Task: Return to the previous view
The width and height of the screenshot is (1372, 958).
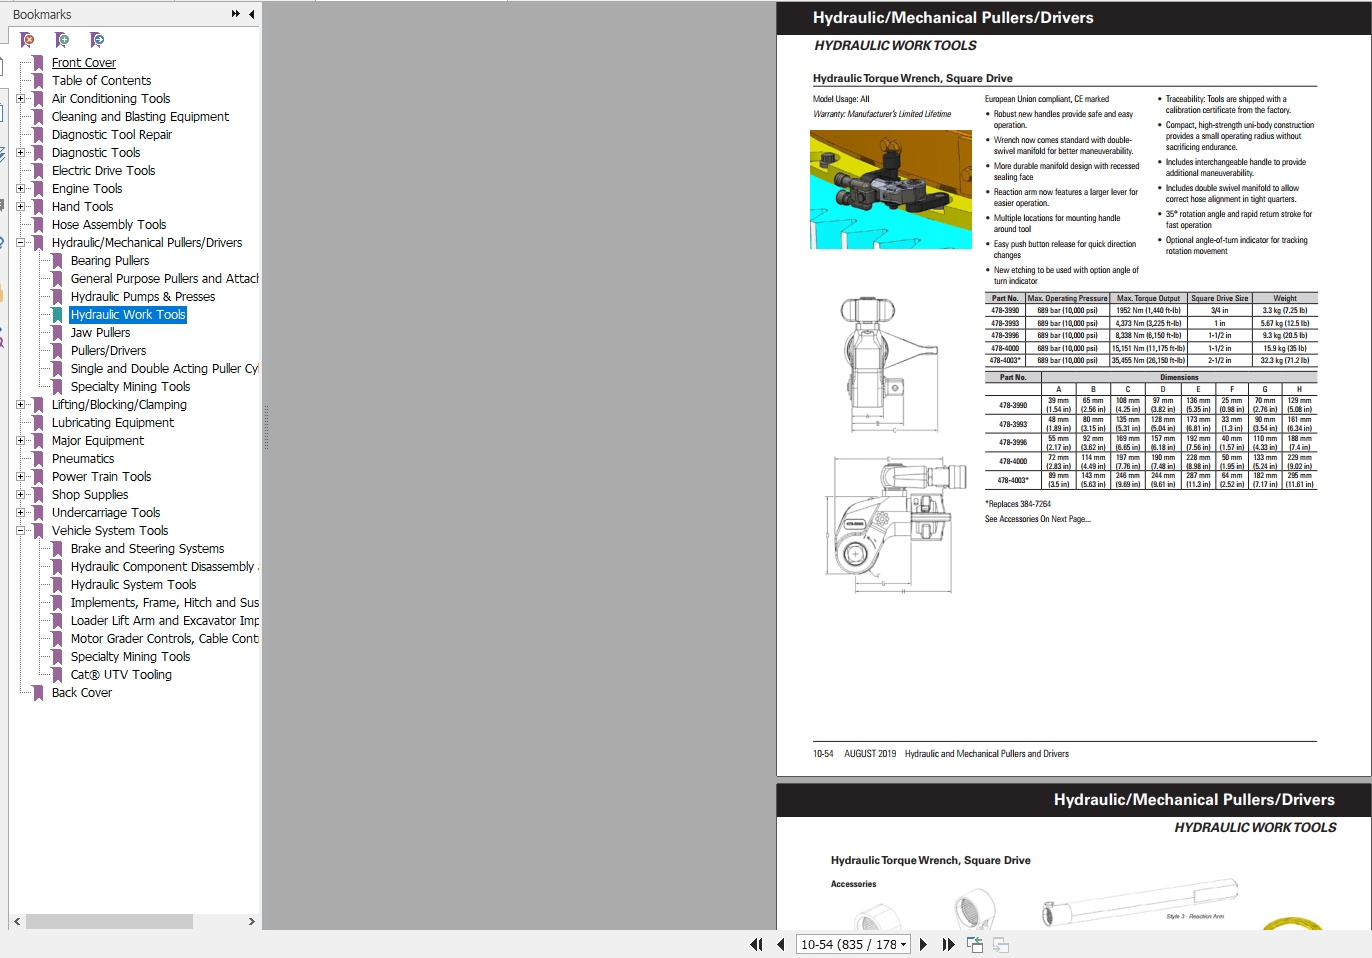Action: pos(974,944)
